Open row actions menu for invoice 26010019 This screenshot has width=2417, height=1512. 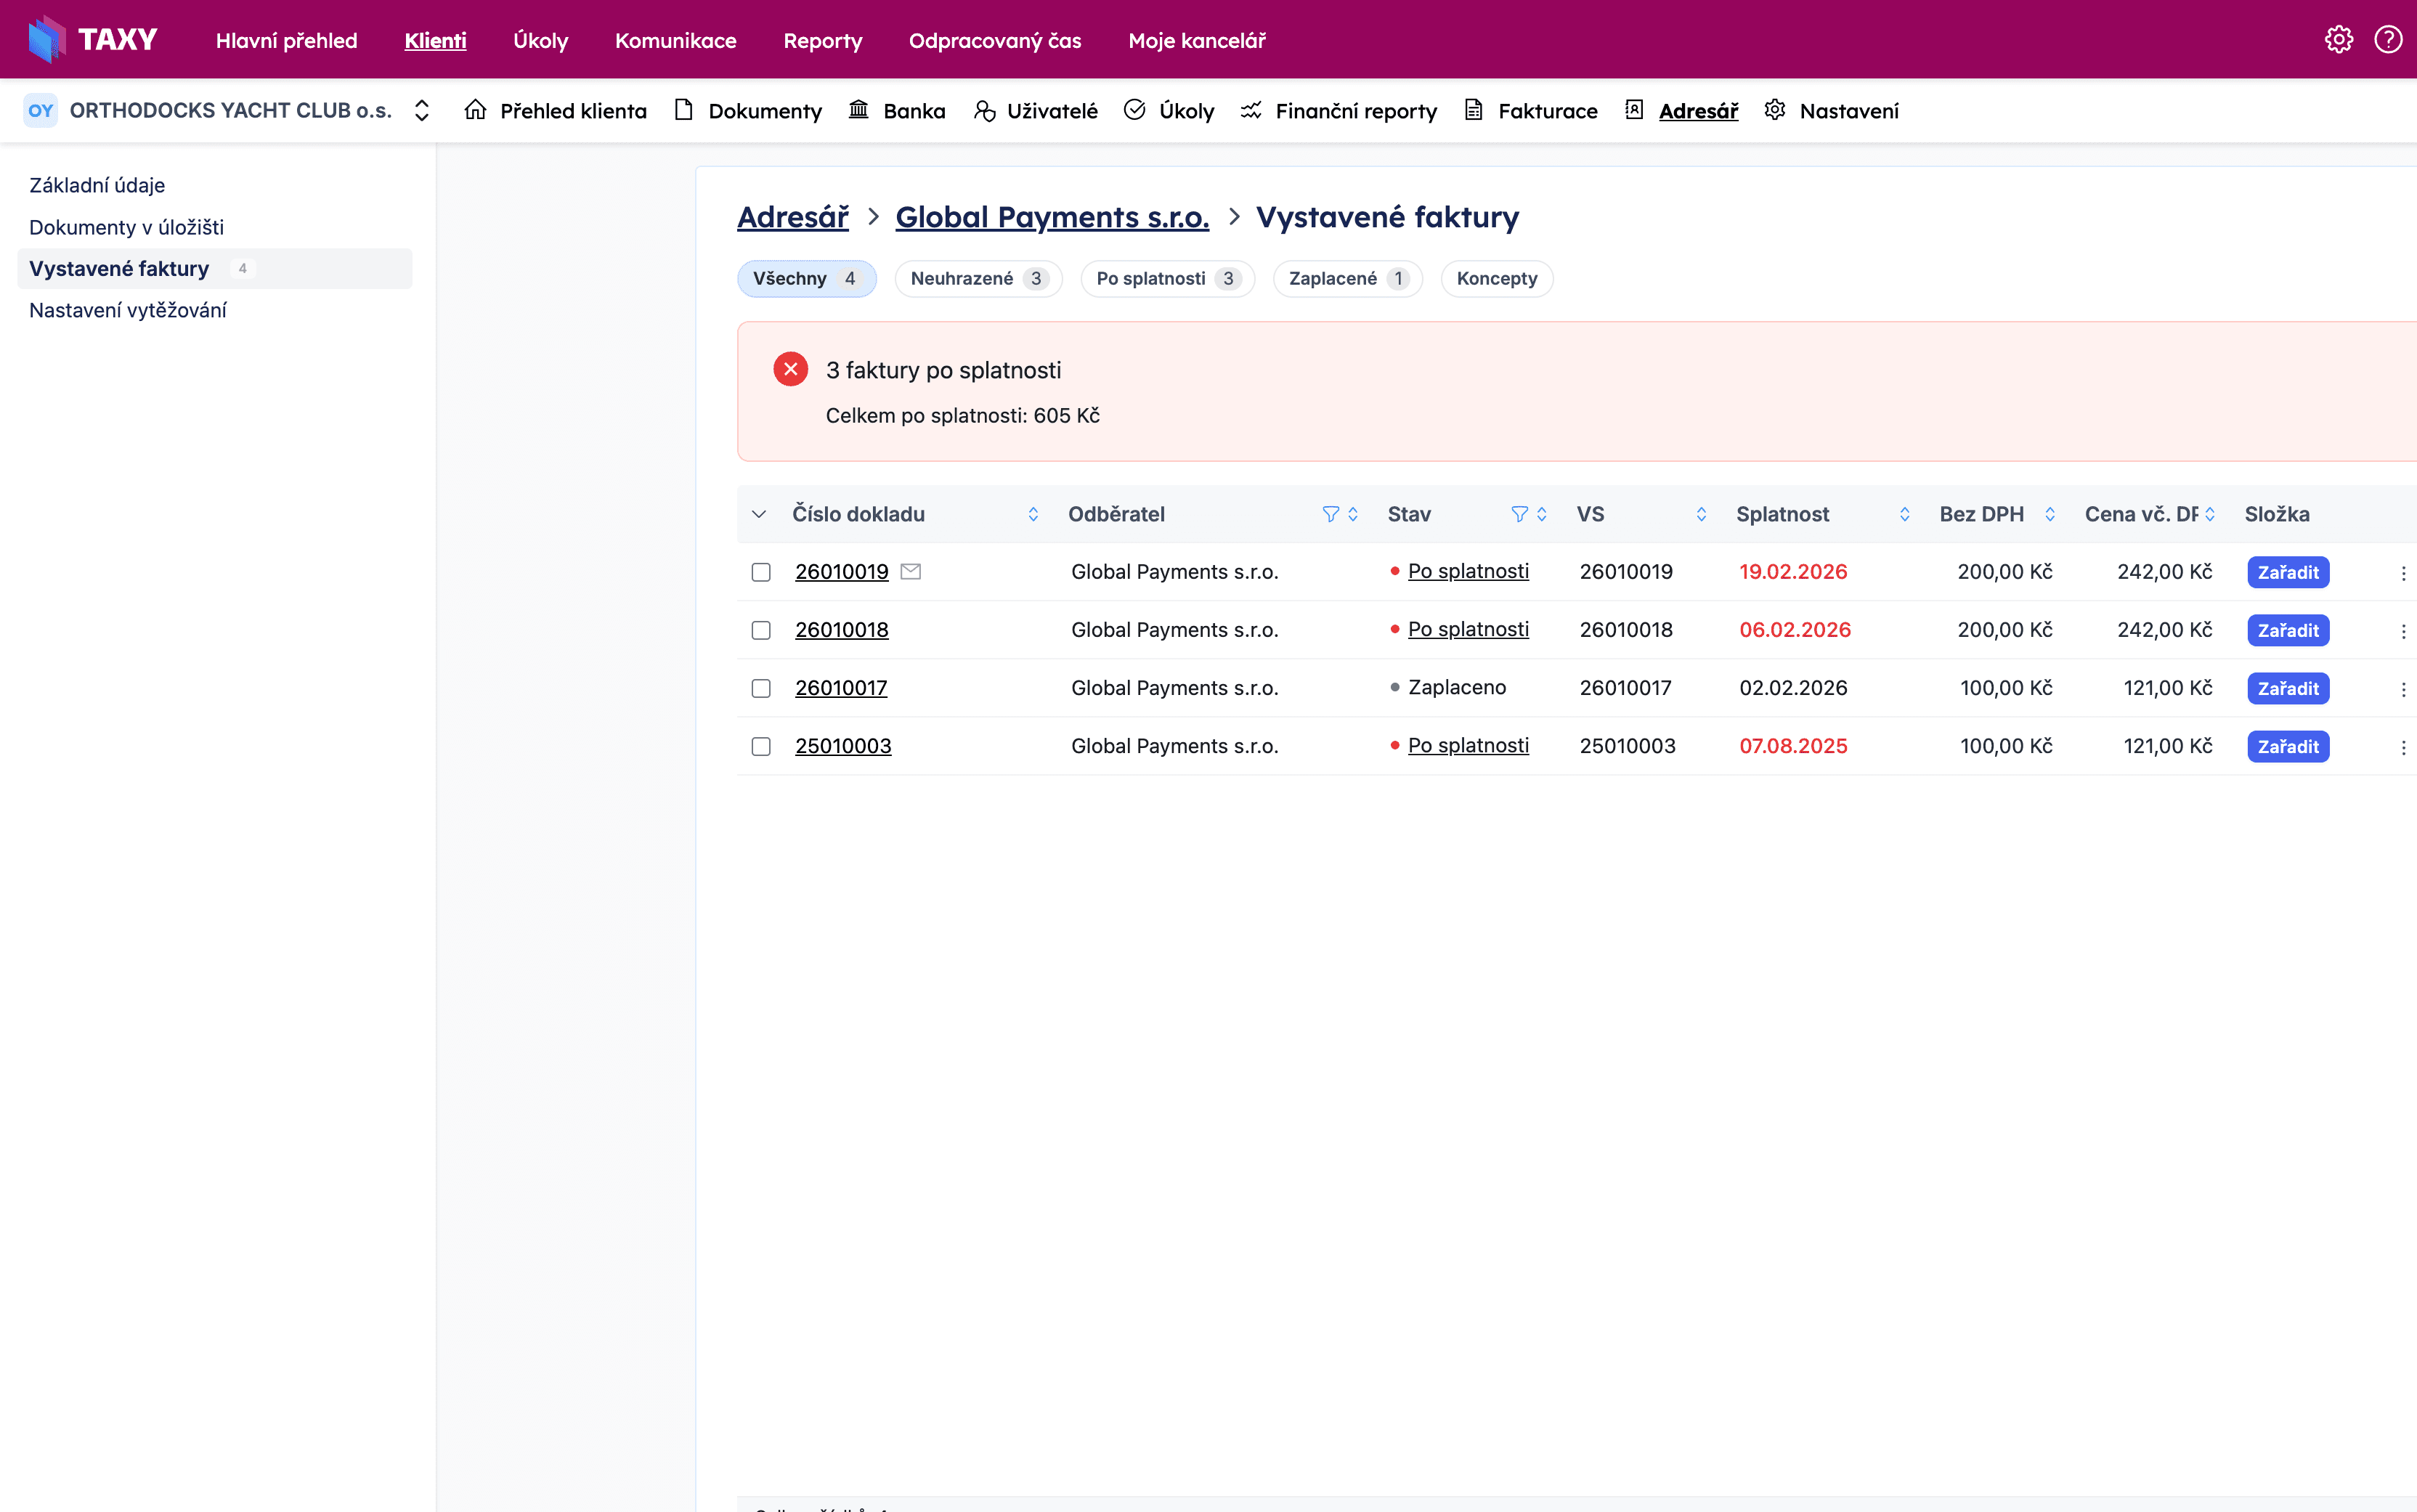[2403, 573]
